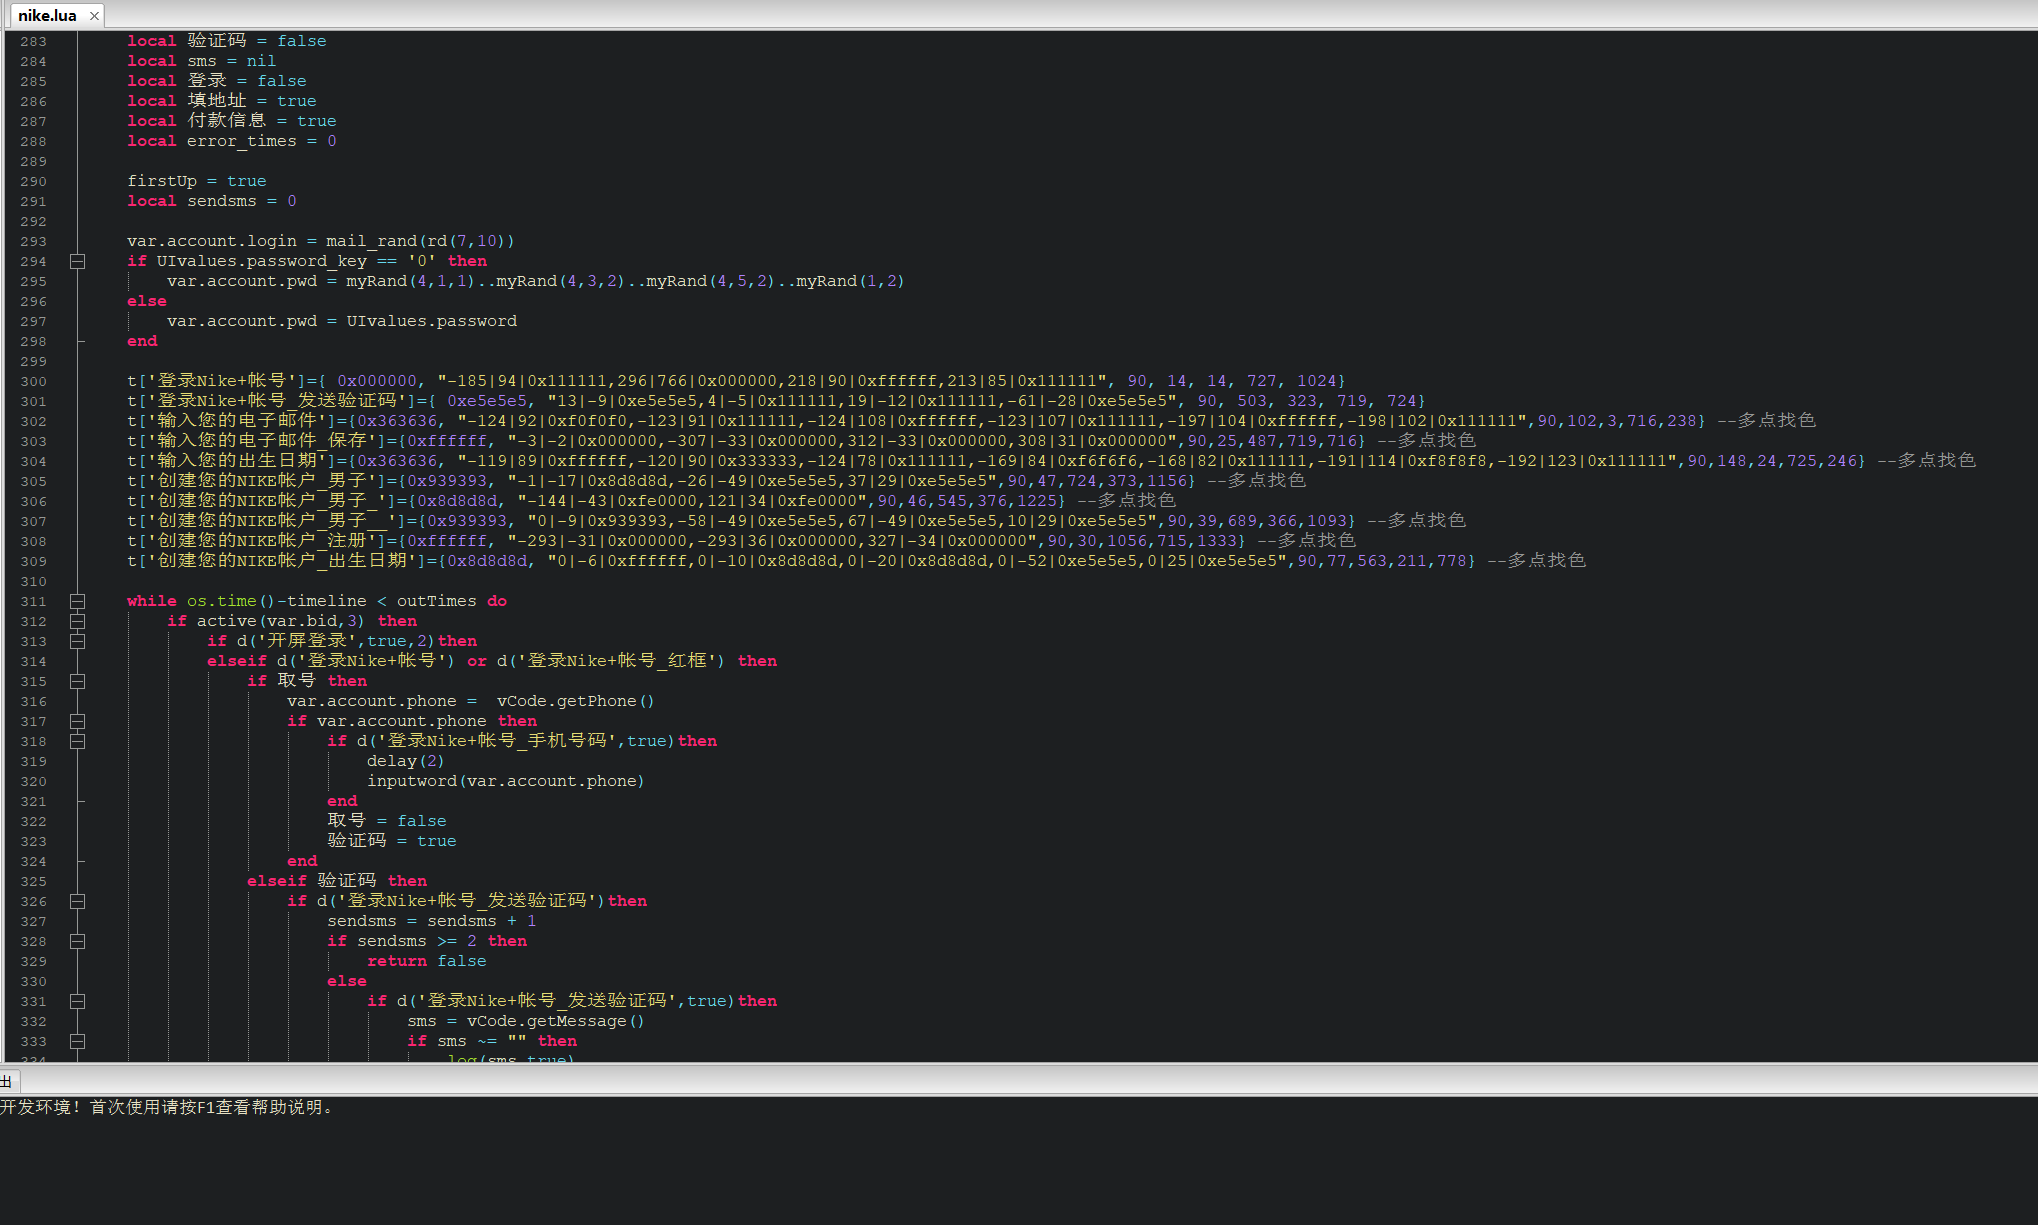The height and width of the screenshot is (1225, 2038).
Task: Collapse the fold marker at line 313
Action: coord(77,641)
